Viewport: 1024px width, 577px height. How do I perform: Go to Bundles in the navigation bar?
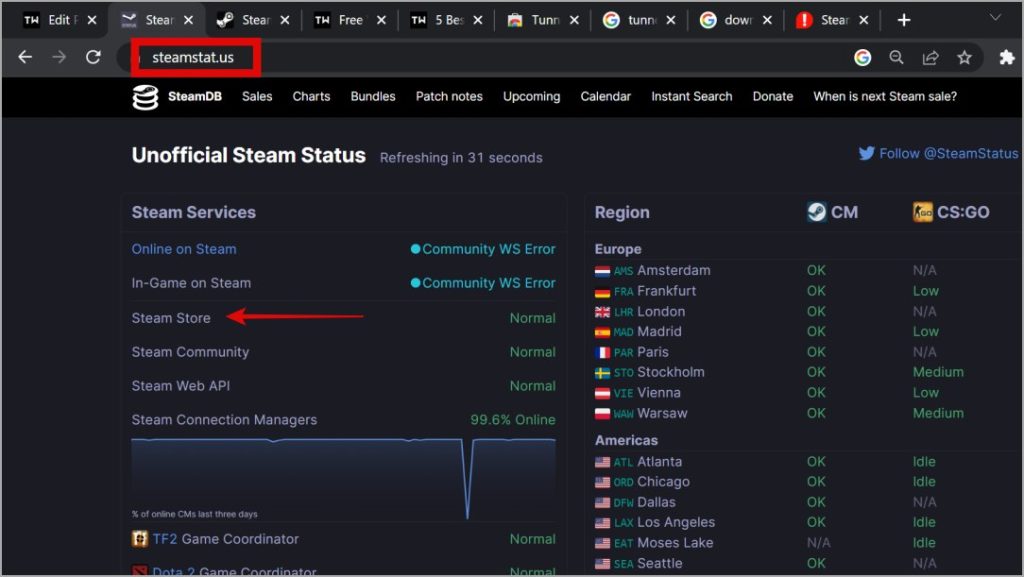pyautogui.click(x=373, y=97)
